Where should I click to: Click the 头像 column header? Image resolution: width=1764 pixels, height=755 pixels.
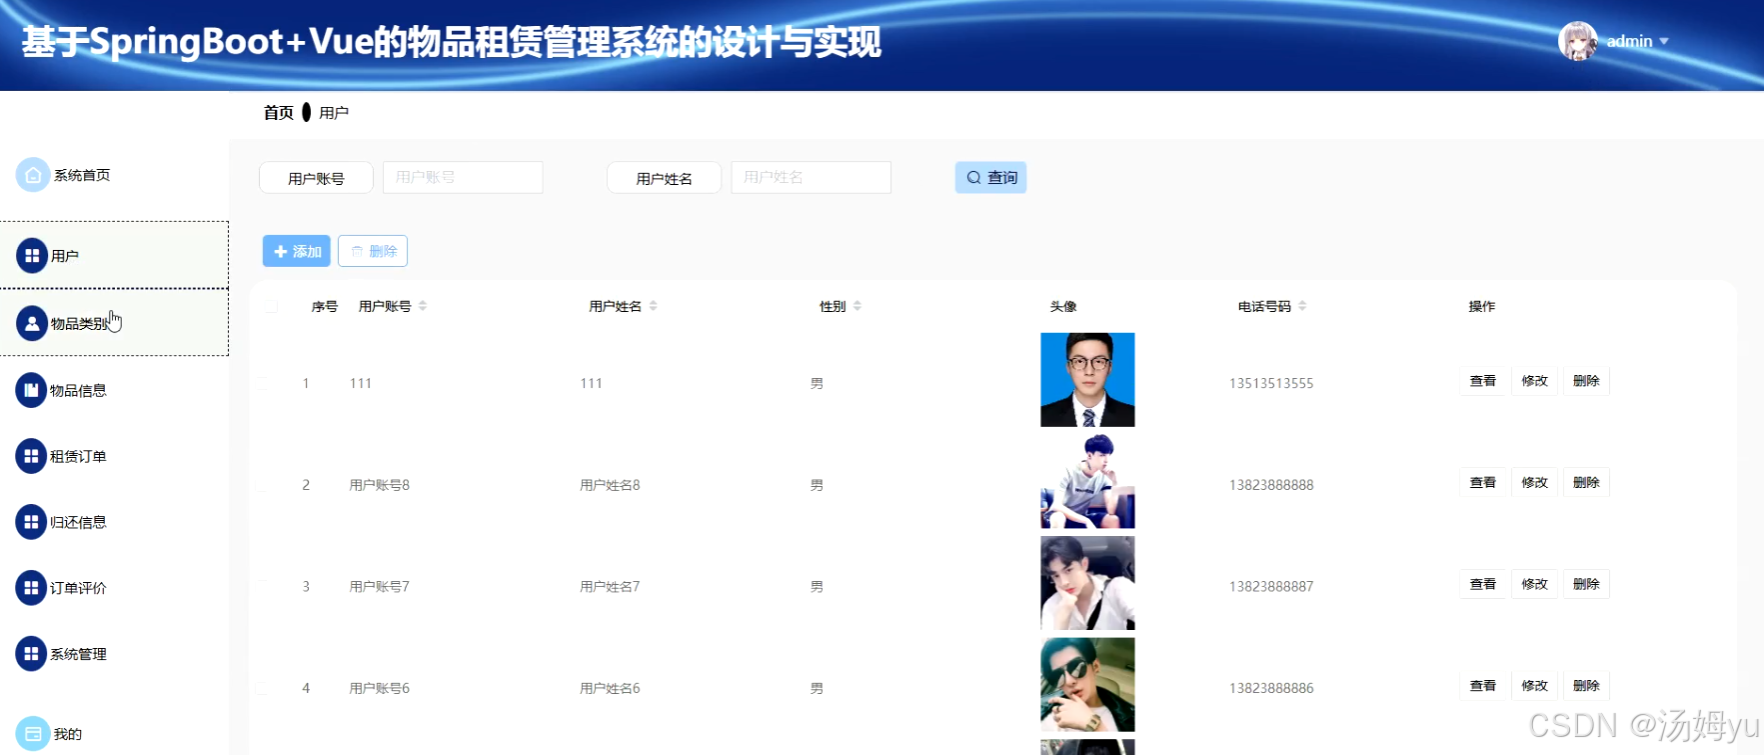tap(1063, 306)
